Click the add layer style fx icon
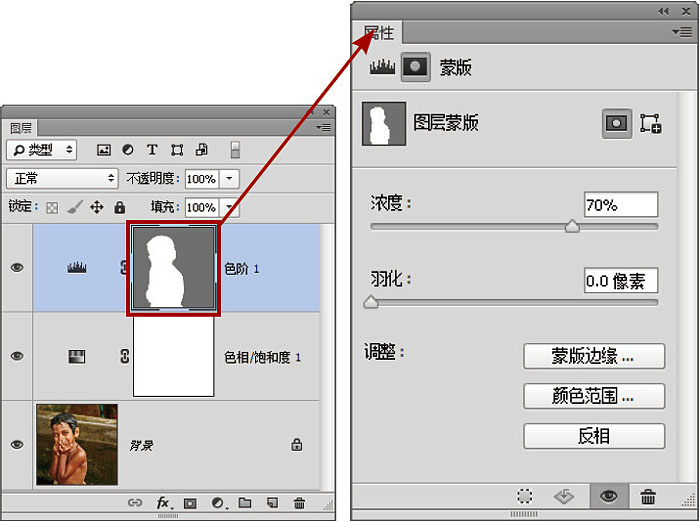700x522 pixels. pos(163,503)
